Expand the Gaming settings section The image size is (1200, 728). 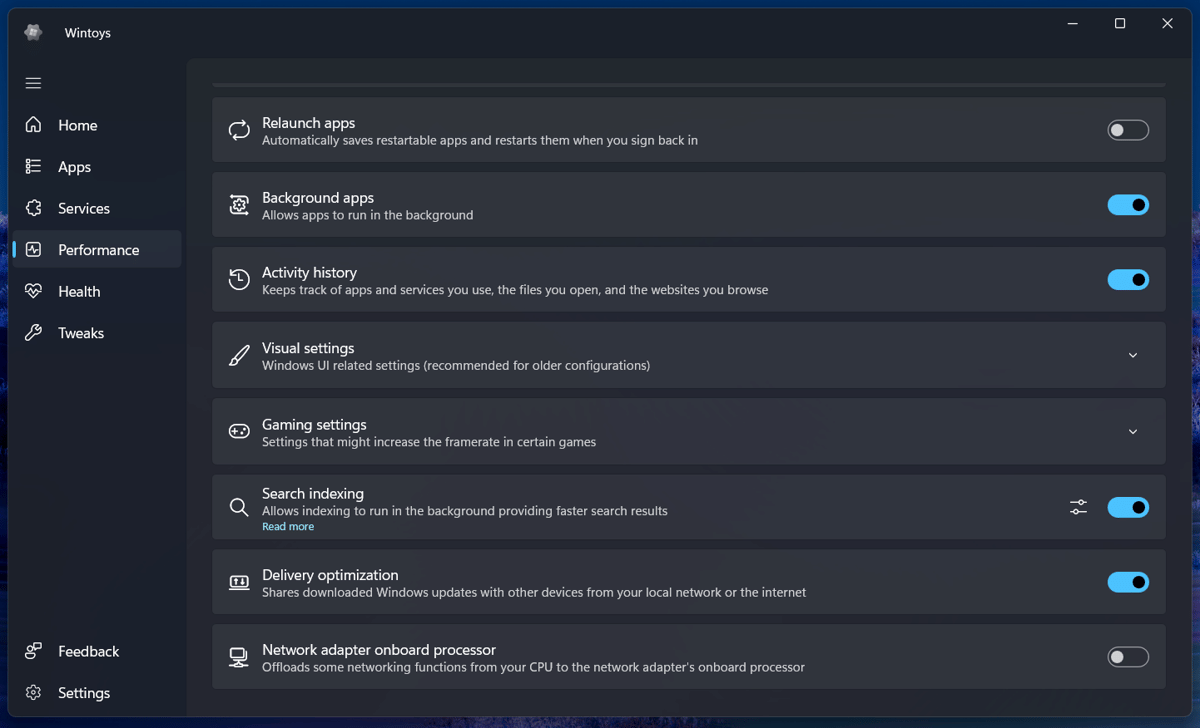[1133, 431]
